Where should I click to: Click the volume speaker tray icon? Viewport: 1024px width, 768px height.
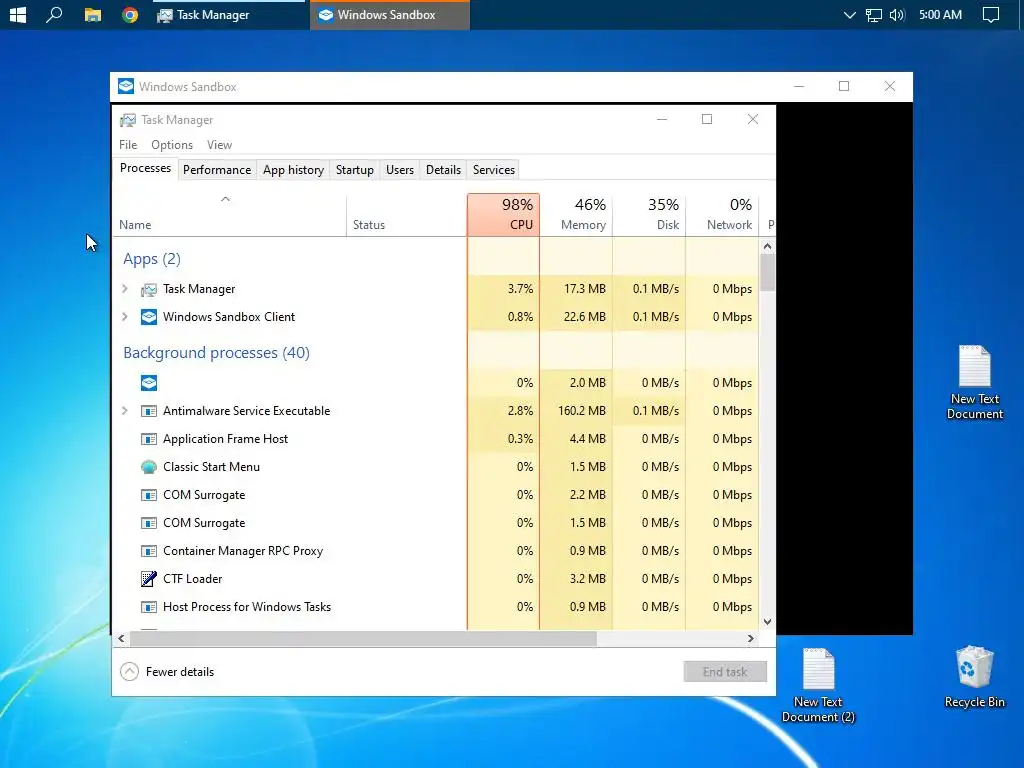click(x=897, y=14)
